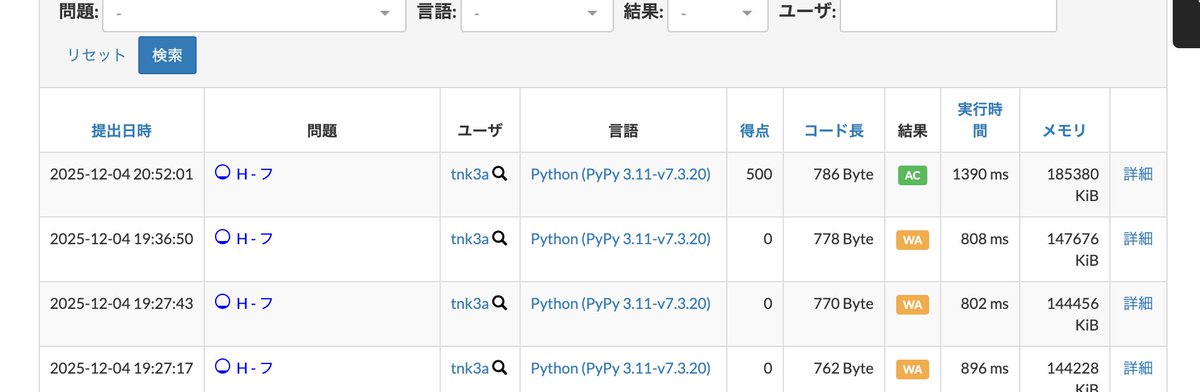Open user tnk3a in 19:27:43 row
This screenshot has height=392, width=1200.
click(x=470, y=303)
